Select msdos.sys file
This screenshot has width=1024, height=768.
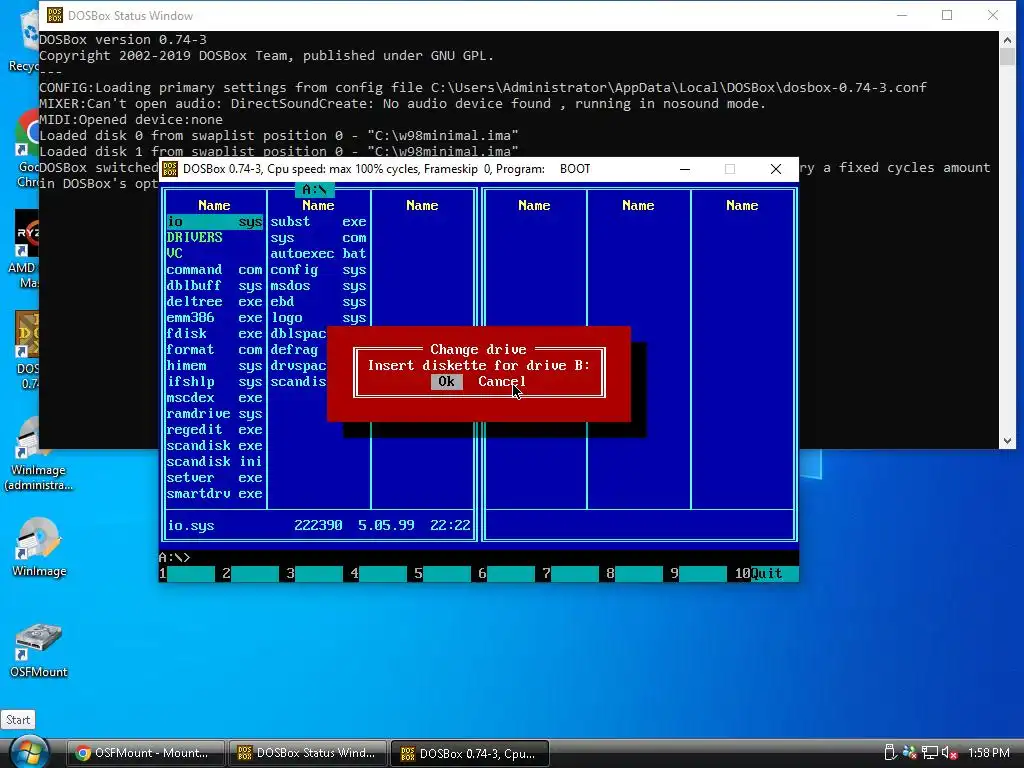[319, 285]
